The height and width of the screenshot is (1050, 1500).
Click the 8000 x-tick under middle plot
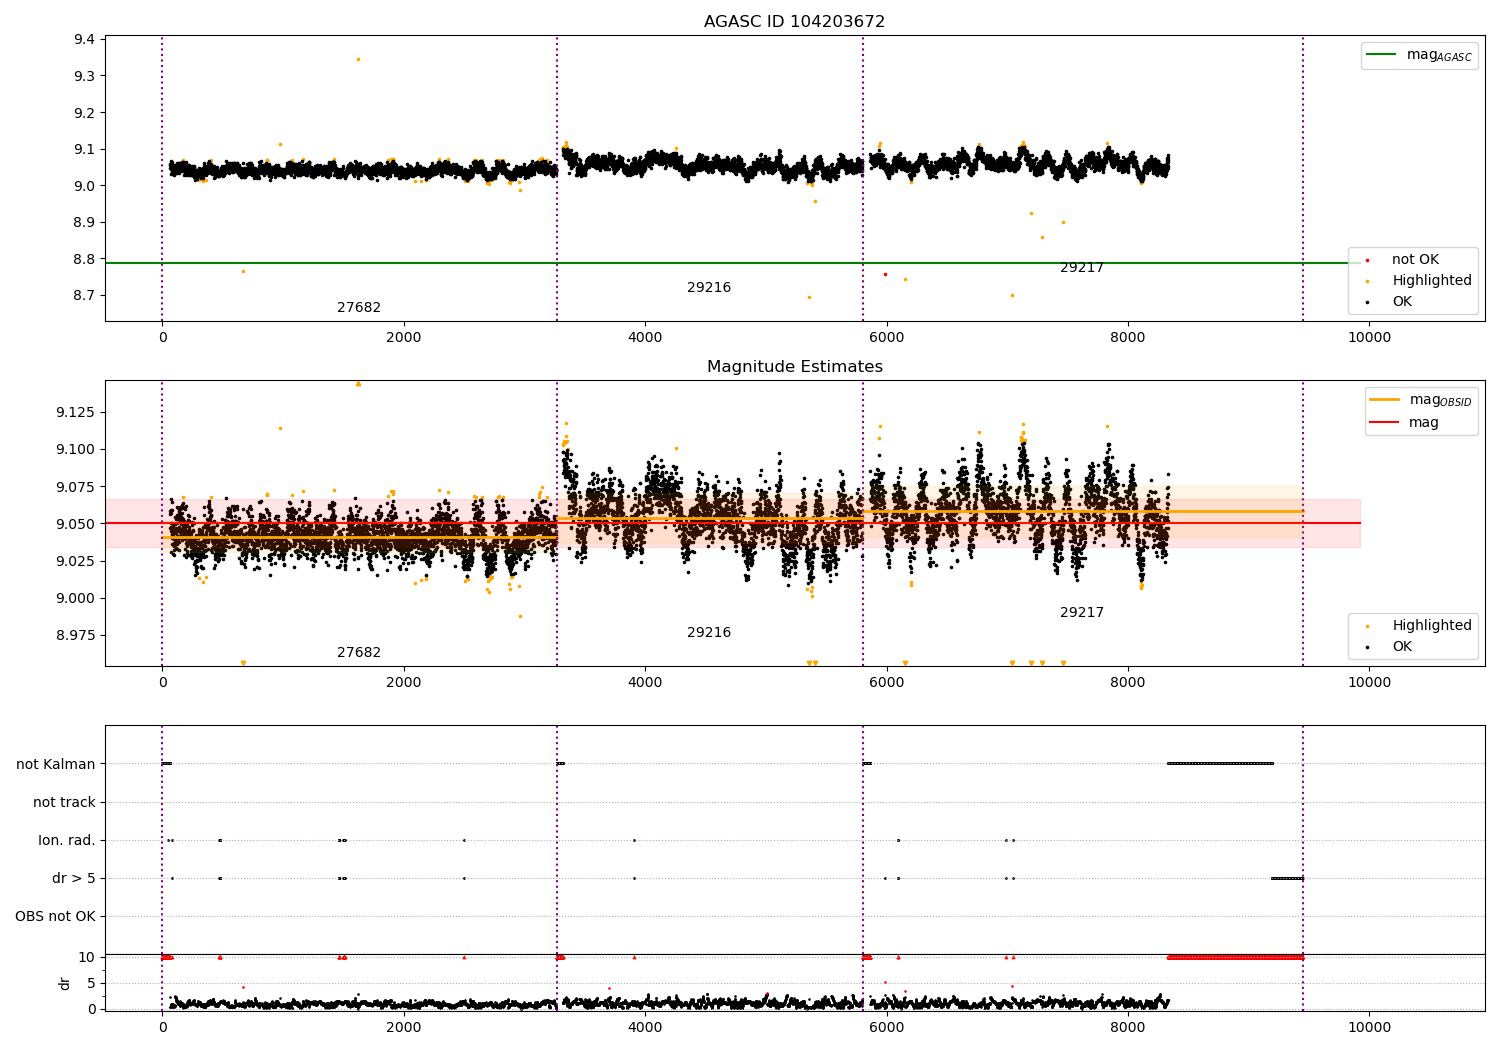[x=1128, y=683]
